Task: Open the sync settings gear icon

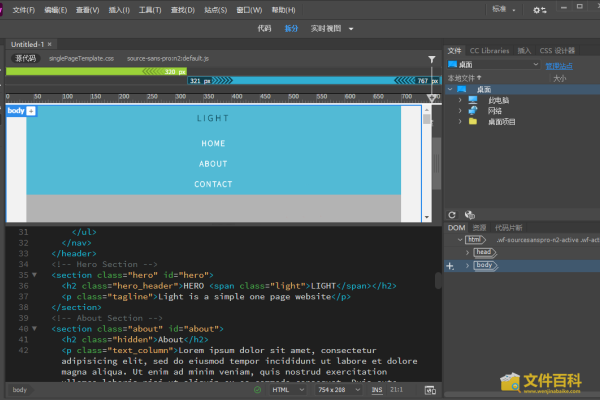Action: coord(540,10)
